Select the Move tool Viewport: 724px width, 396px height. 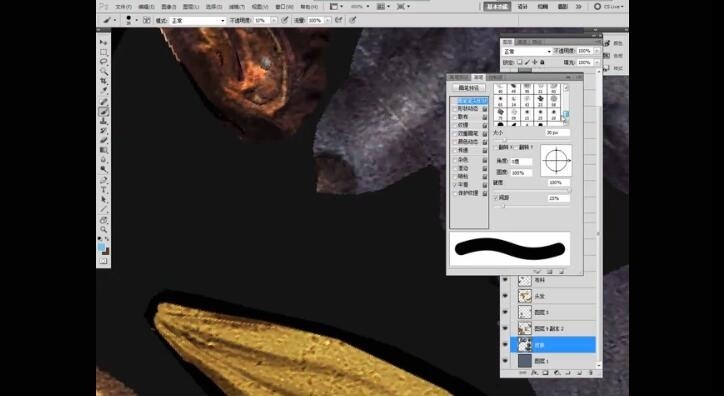click(x=104, y=42)
